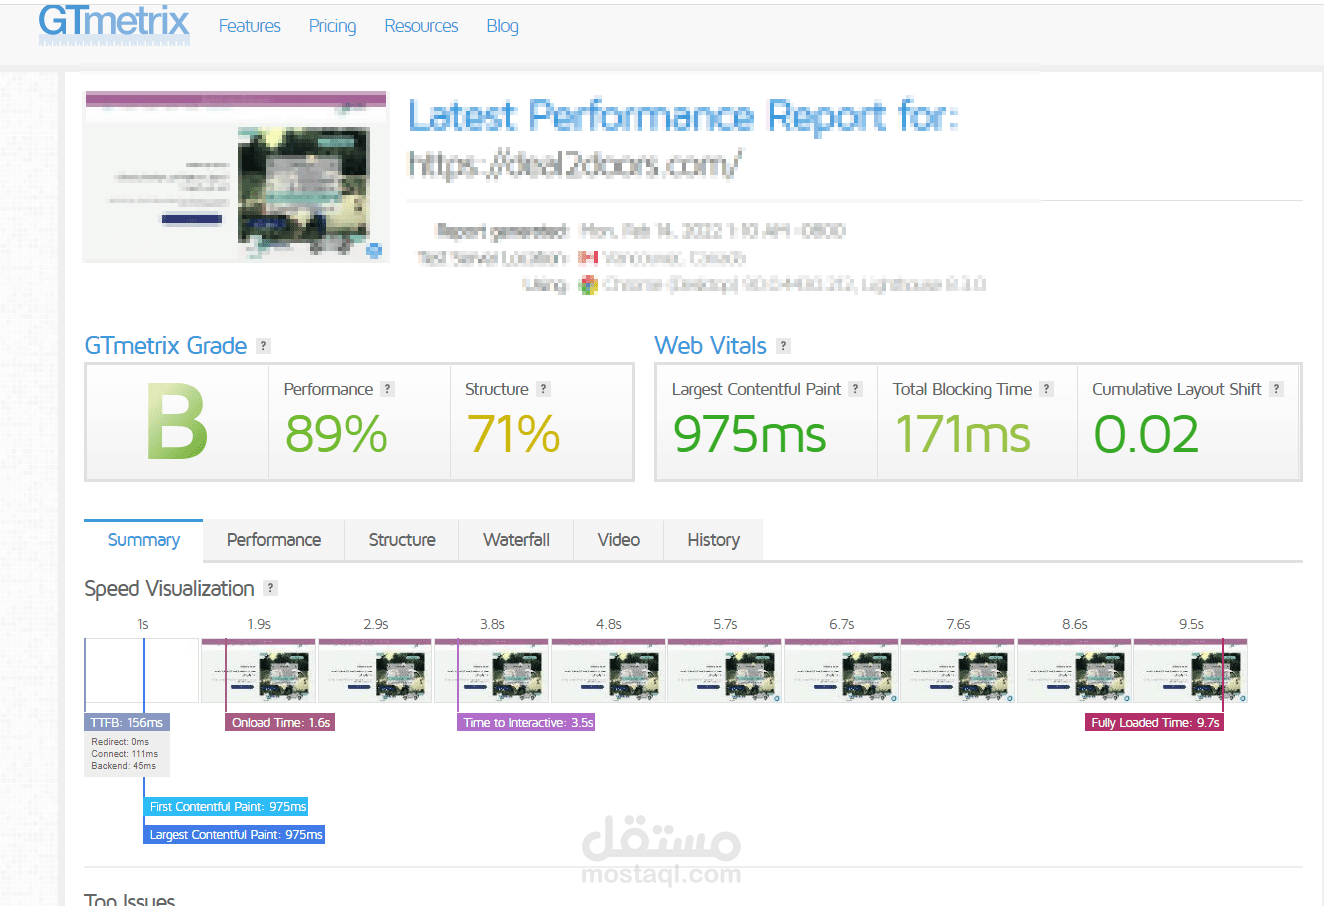
Task: Click the filmstrip frame at 9.5s
Action: [1191, 671]
